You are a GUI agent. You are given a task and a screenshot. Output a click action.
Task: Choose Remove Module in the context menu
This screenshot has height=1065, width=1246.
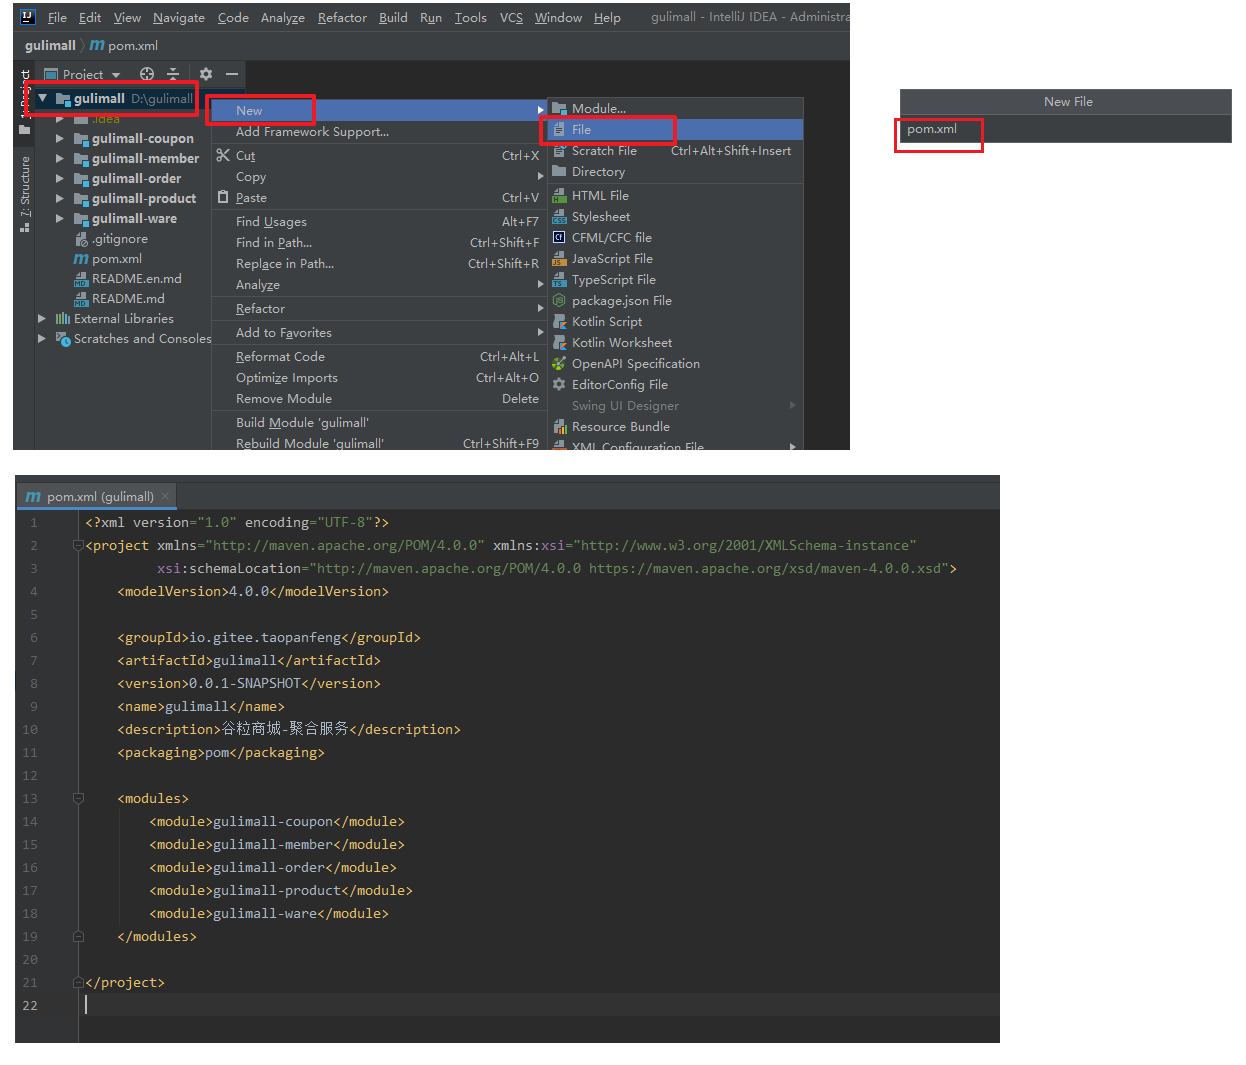(x=380, y=399)
